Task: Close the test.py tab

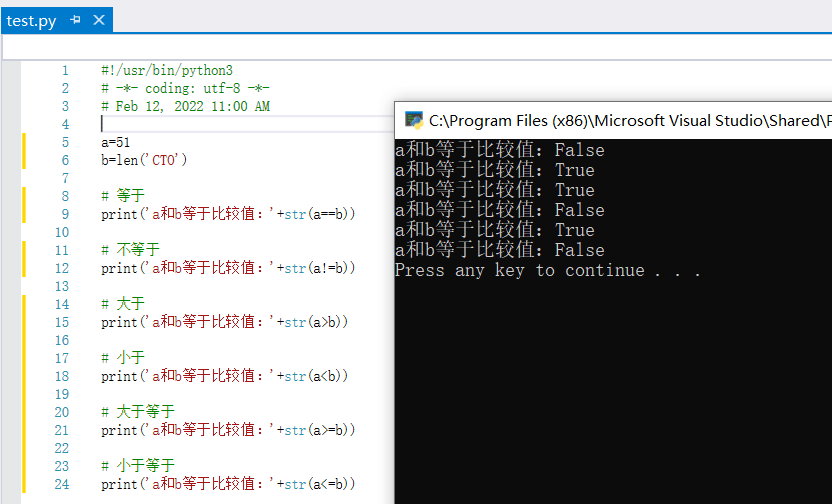Action: [99, 20]
